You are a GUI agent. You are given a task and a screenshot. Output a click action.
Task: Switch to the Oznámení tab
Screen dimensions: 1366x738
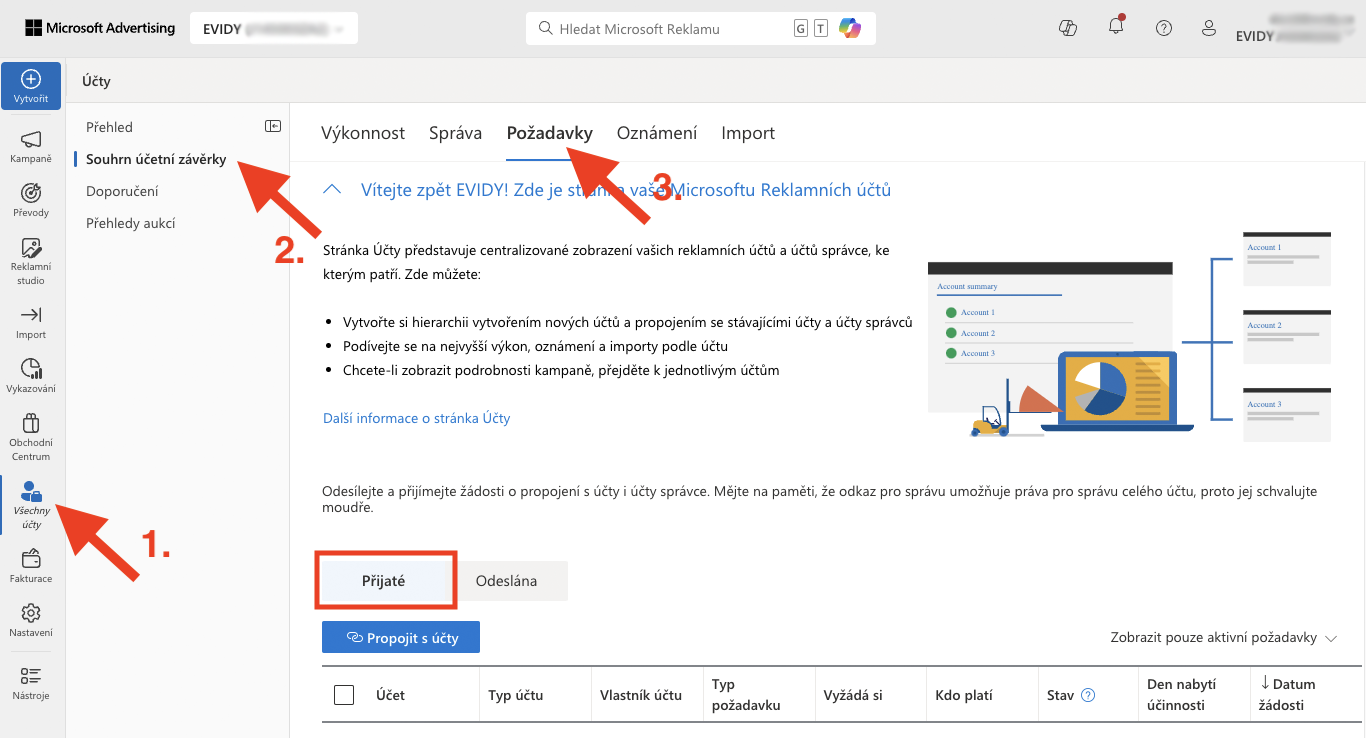click(657, 133)
